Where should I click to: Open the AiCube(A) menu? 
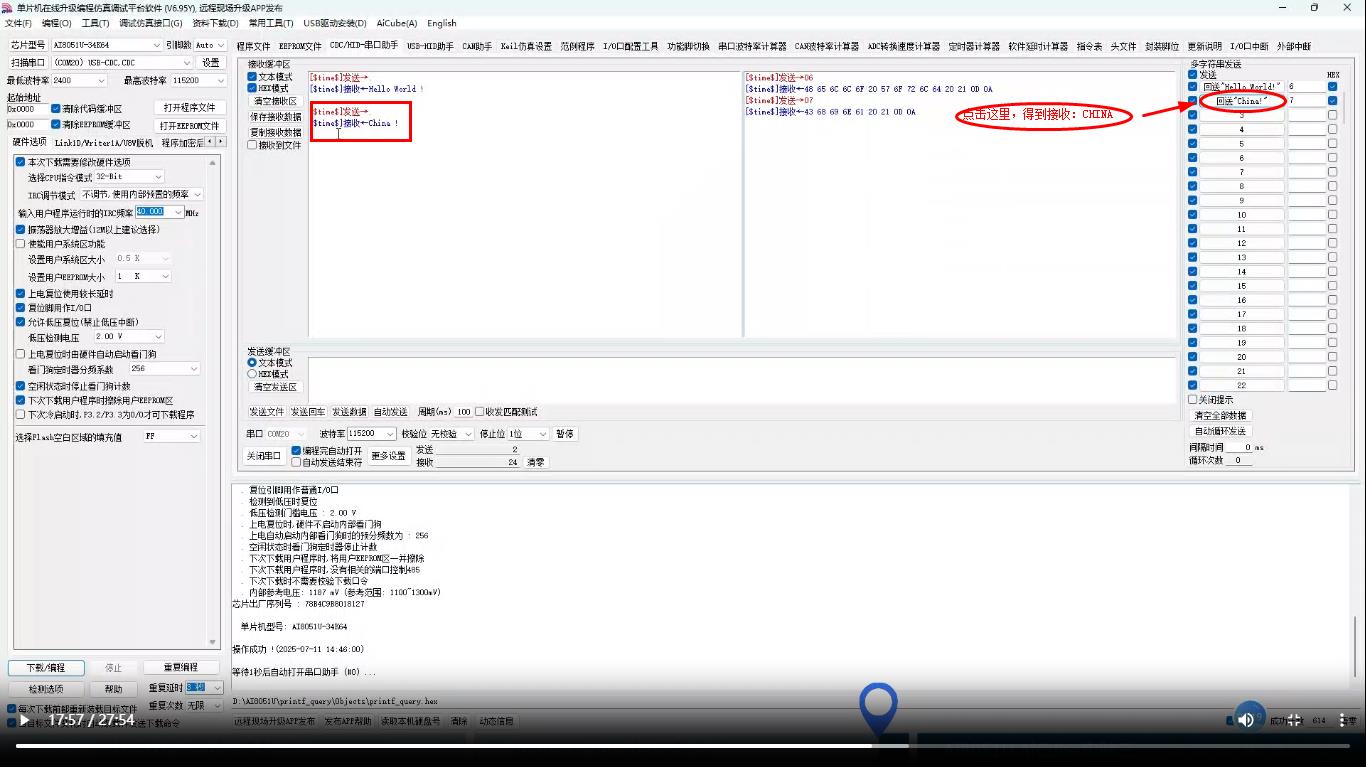397,23
